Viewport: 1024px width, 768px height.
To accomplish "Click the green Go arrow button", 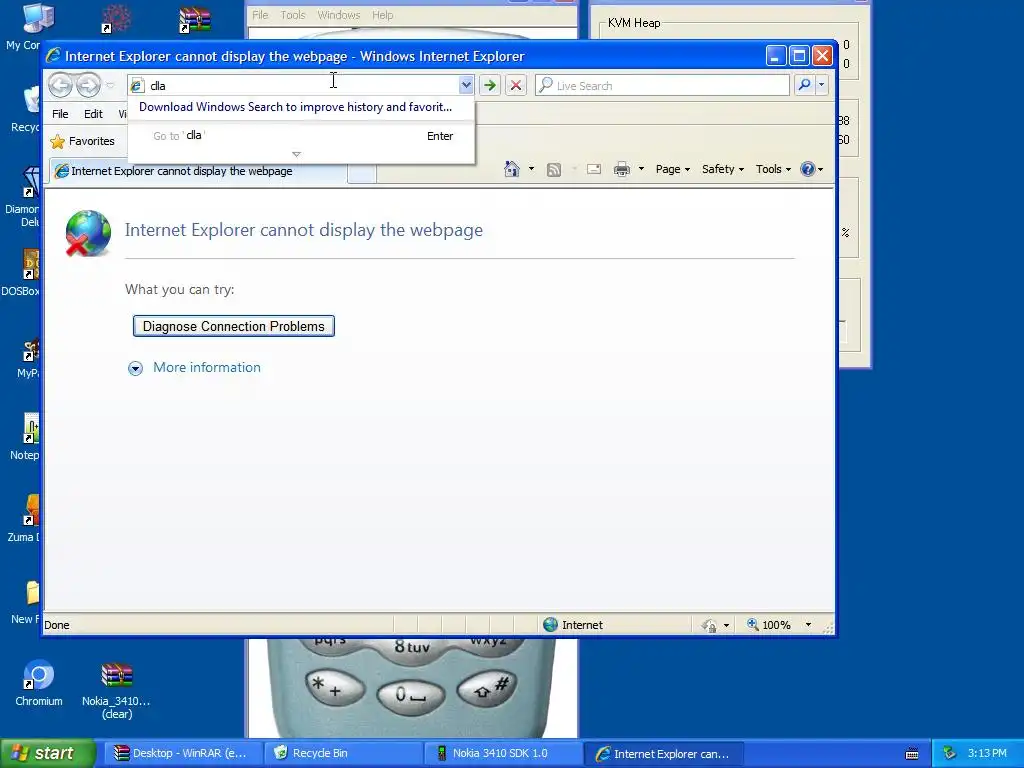I will click(489, 86).
